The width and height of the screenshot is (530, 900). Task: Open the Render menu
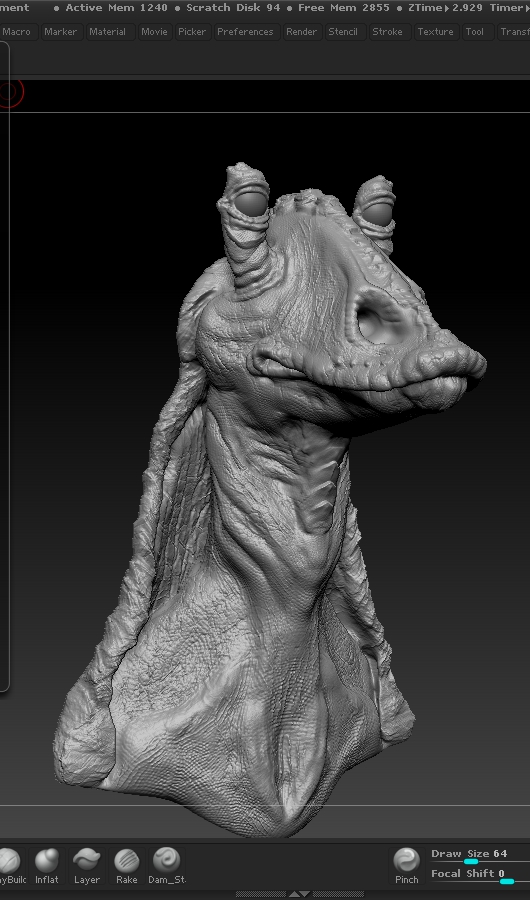tap(302, 32)
